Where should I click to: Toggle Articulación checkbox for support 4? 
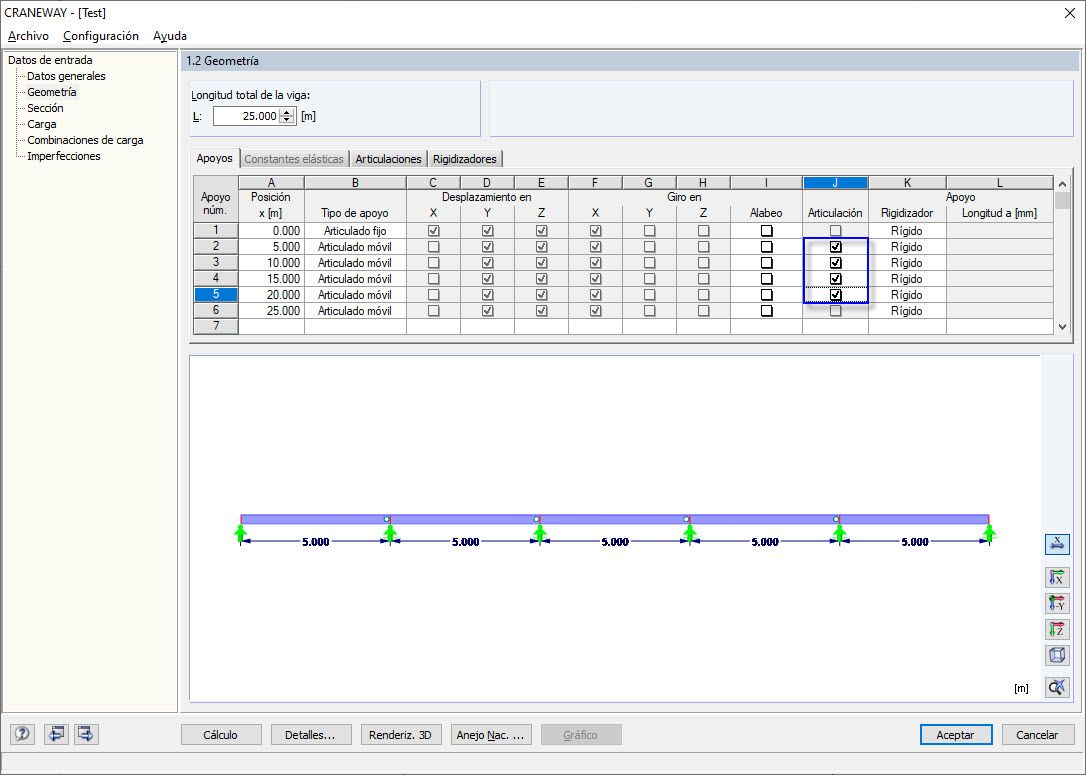click(x=835, y=278)
